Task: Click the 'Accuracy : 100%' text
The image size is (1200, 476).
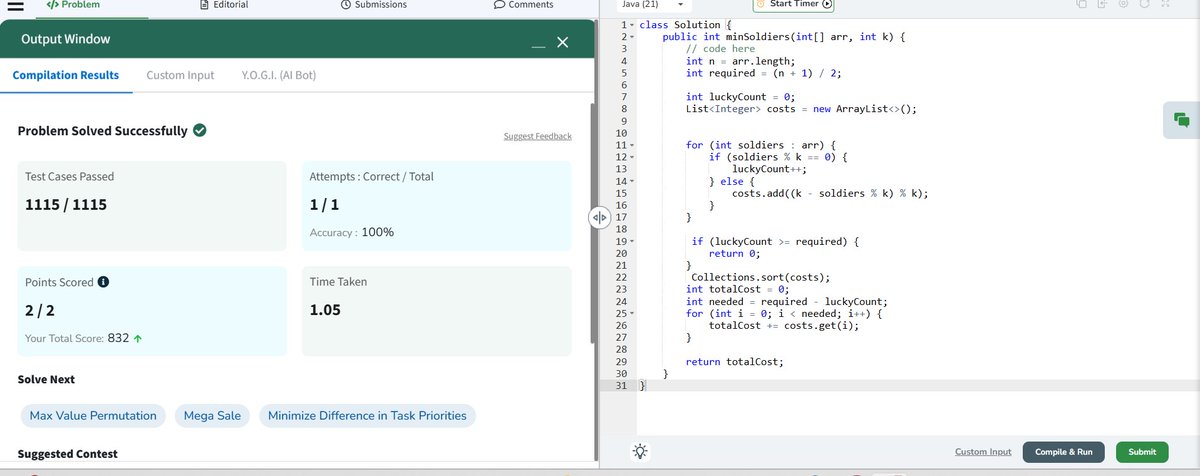Action: click(x=352, y=232)
